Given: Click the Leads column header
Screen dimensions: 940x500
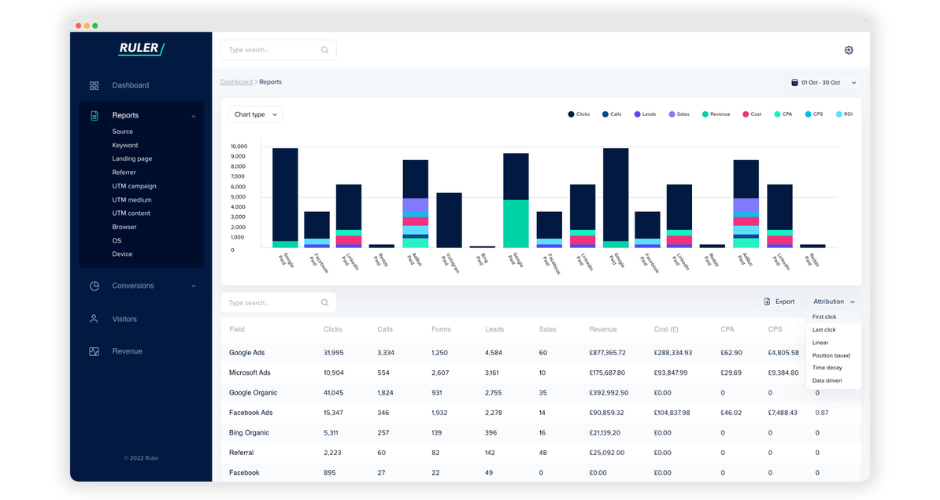Looking at the screenshot, I should [495, 329].
